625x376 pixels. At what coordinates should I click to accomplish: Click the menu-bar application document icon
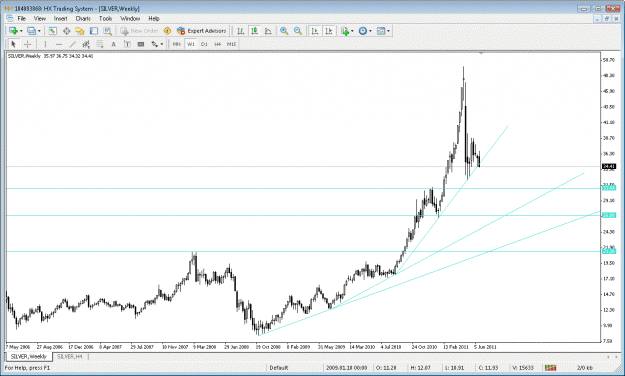pos(10,18)
